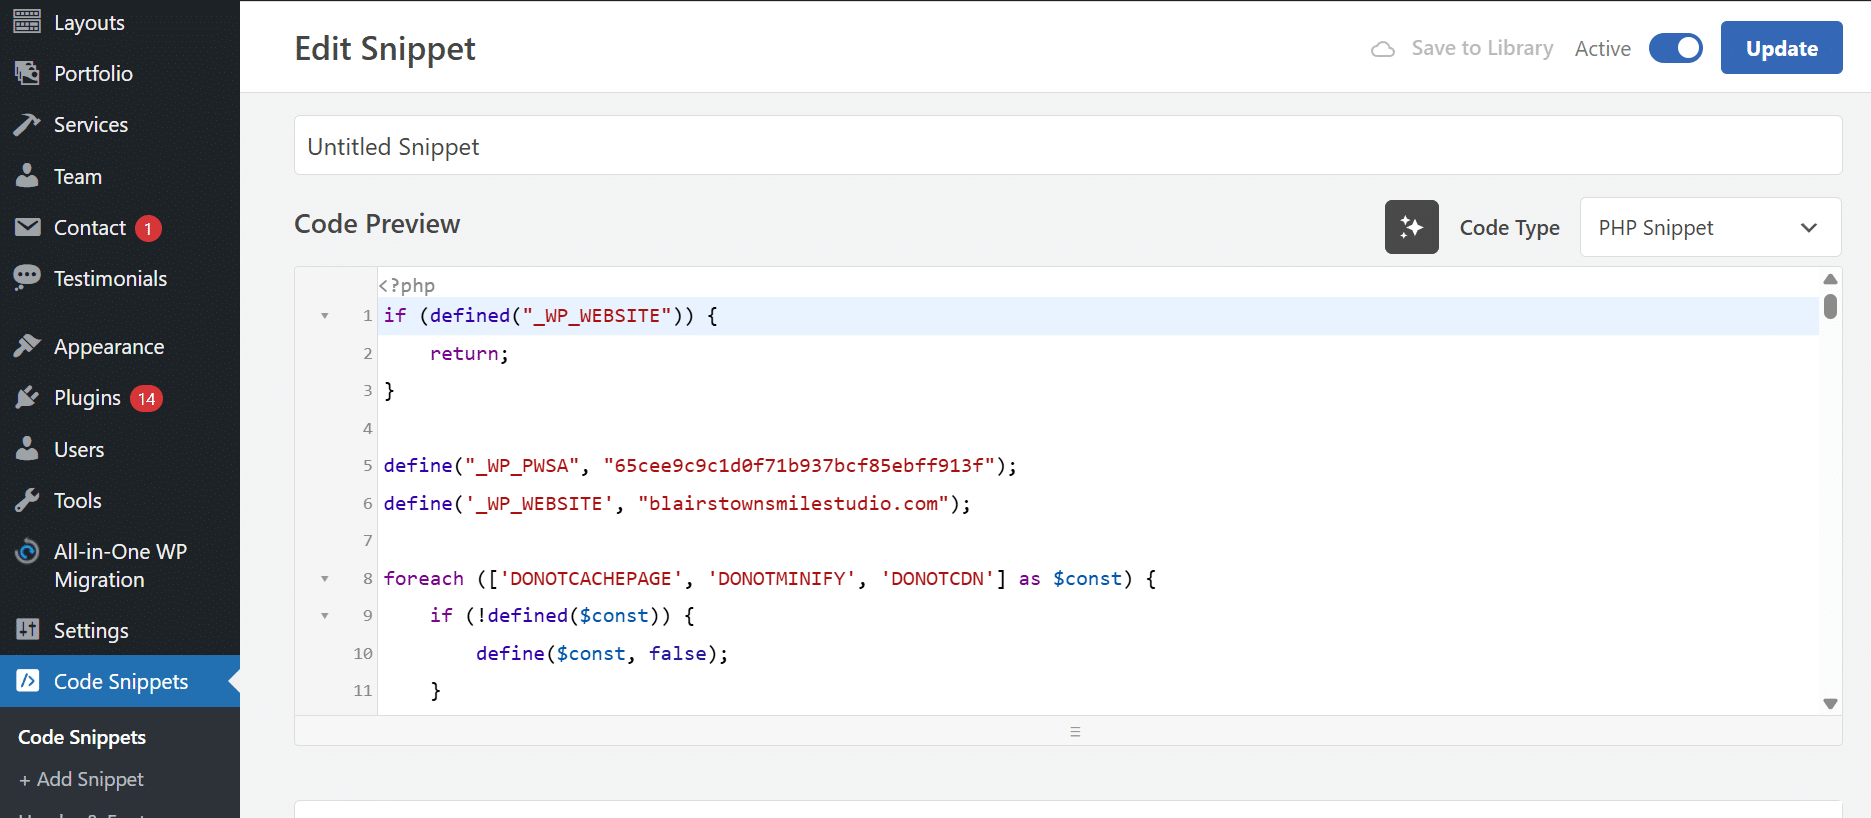Click the Contact envelope icon
Screen dimensions: 1871x818
coord(27,227)
